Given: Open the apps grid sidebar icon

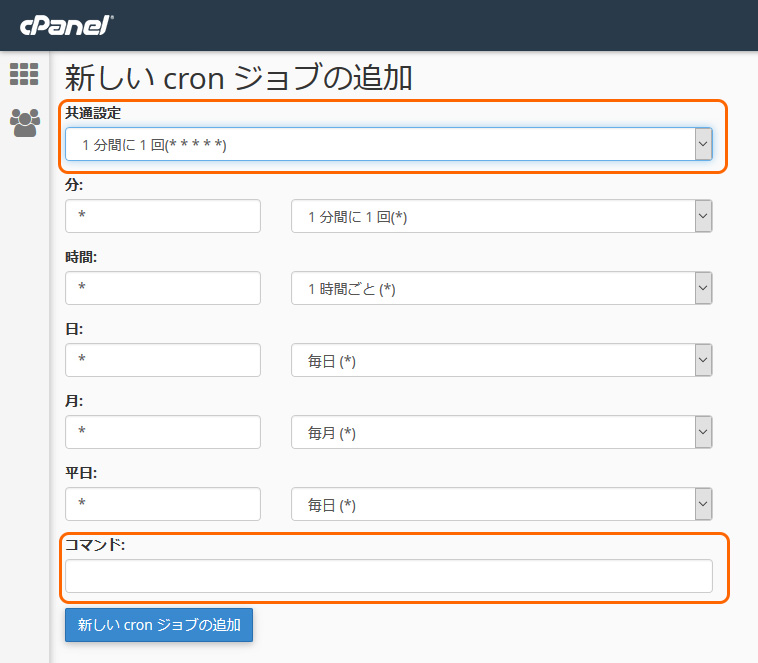Looking at the screenshot, I should point(24,74).
